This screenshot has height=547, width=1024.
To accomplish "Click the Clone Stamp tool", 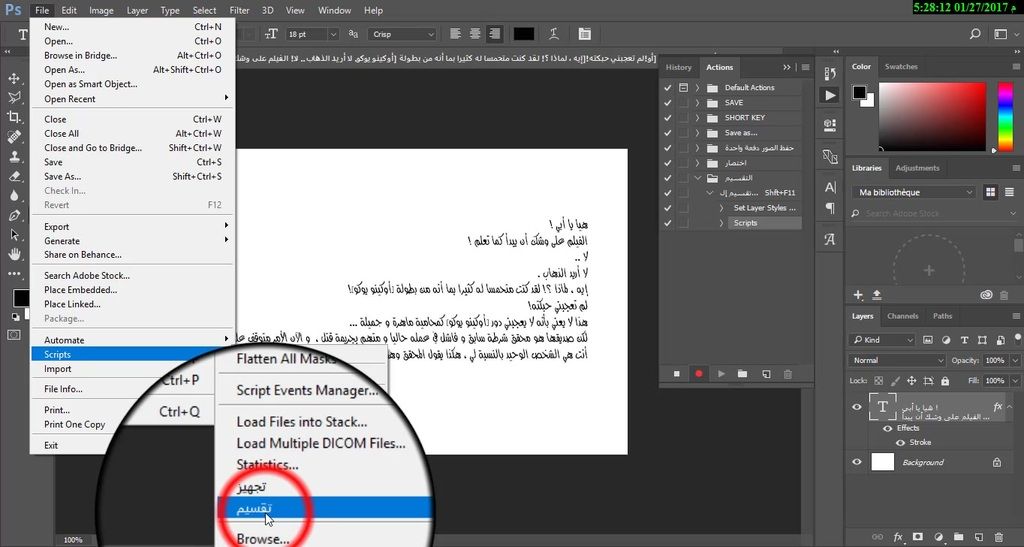I will (14, 156).
